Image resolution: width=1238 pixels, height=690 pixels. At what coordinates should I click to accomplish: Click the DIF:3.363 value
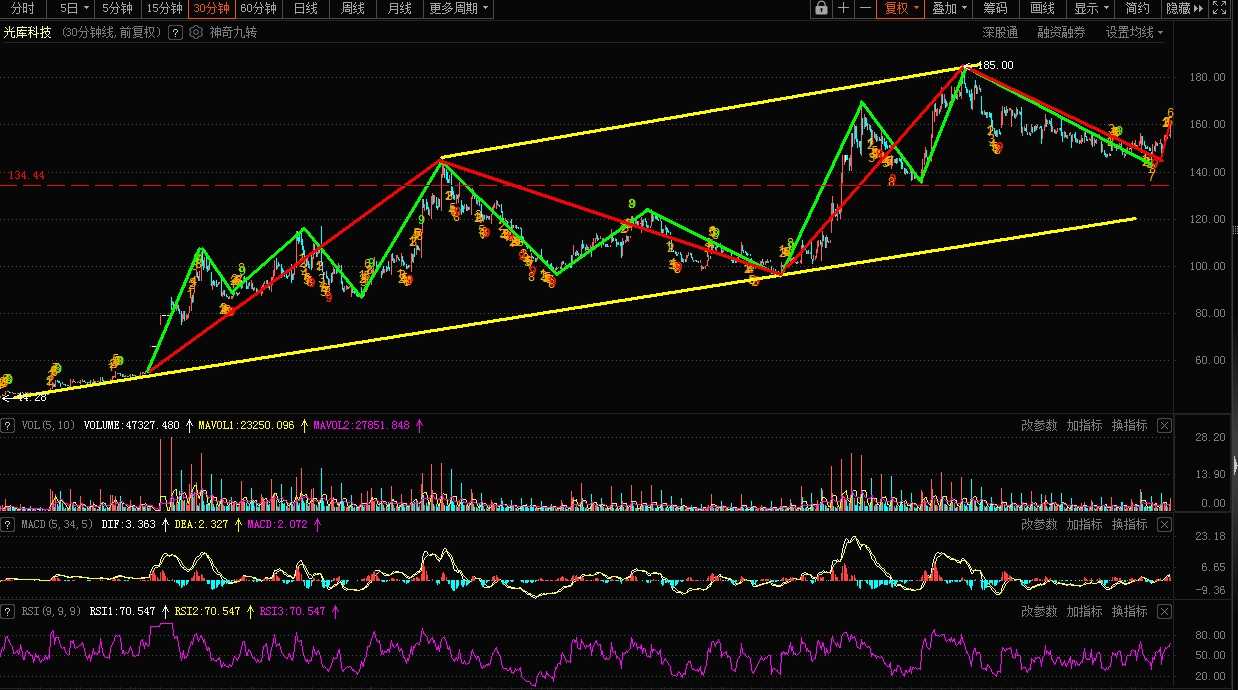[x=129, y=524]
